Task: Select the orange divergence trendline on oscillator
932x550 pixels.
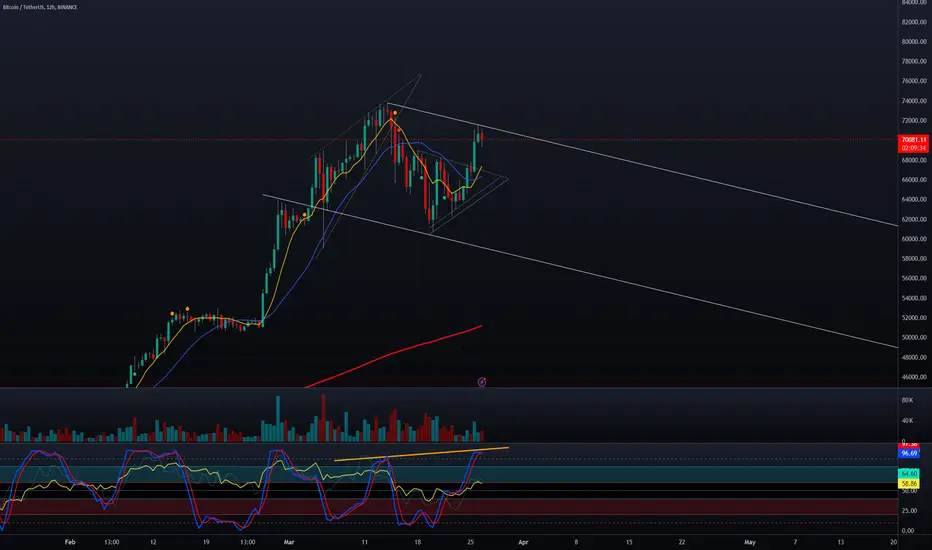Action: [x=421, y=454]
